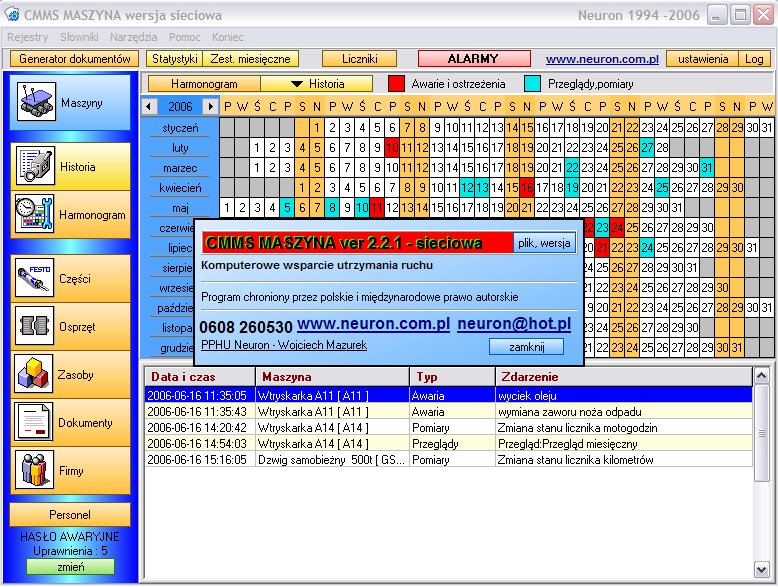Open the Log button
778x587 pixels.
tap(754, 59)
